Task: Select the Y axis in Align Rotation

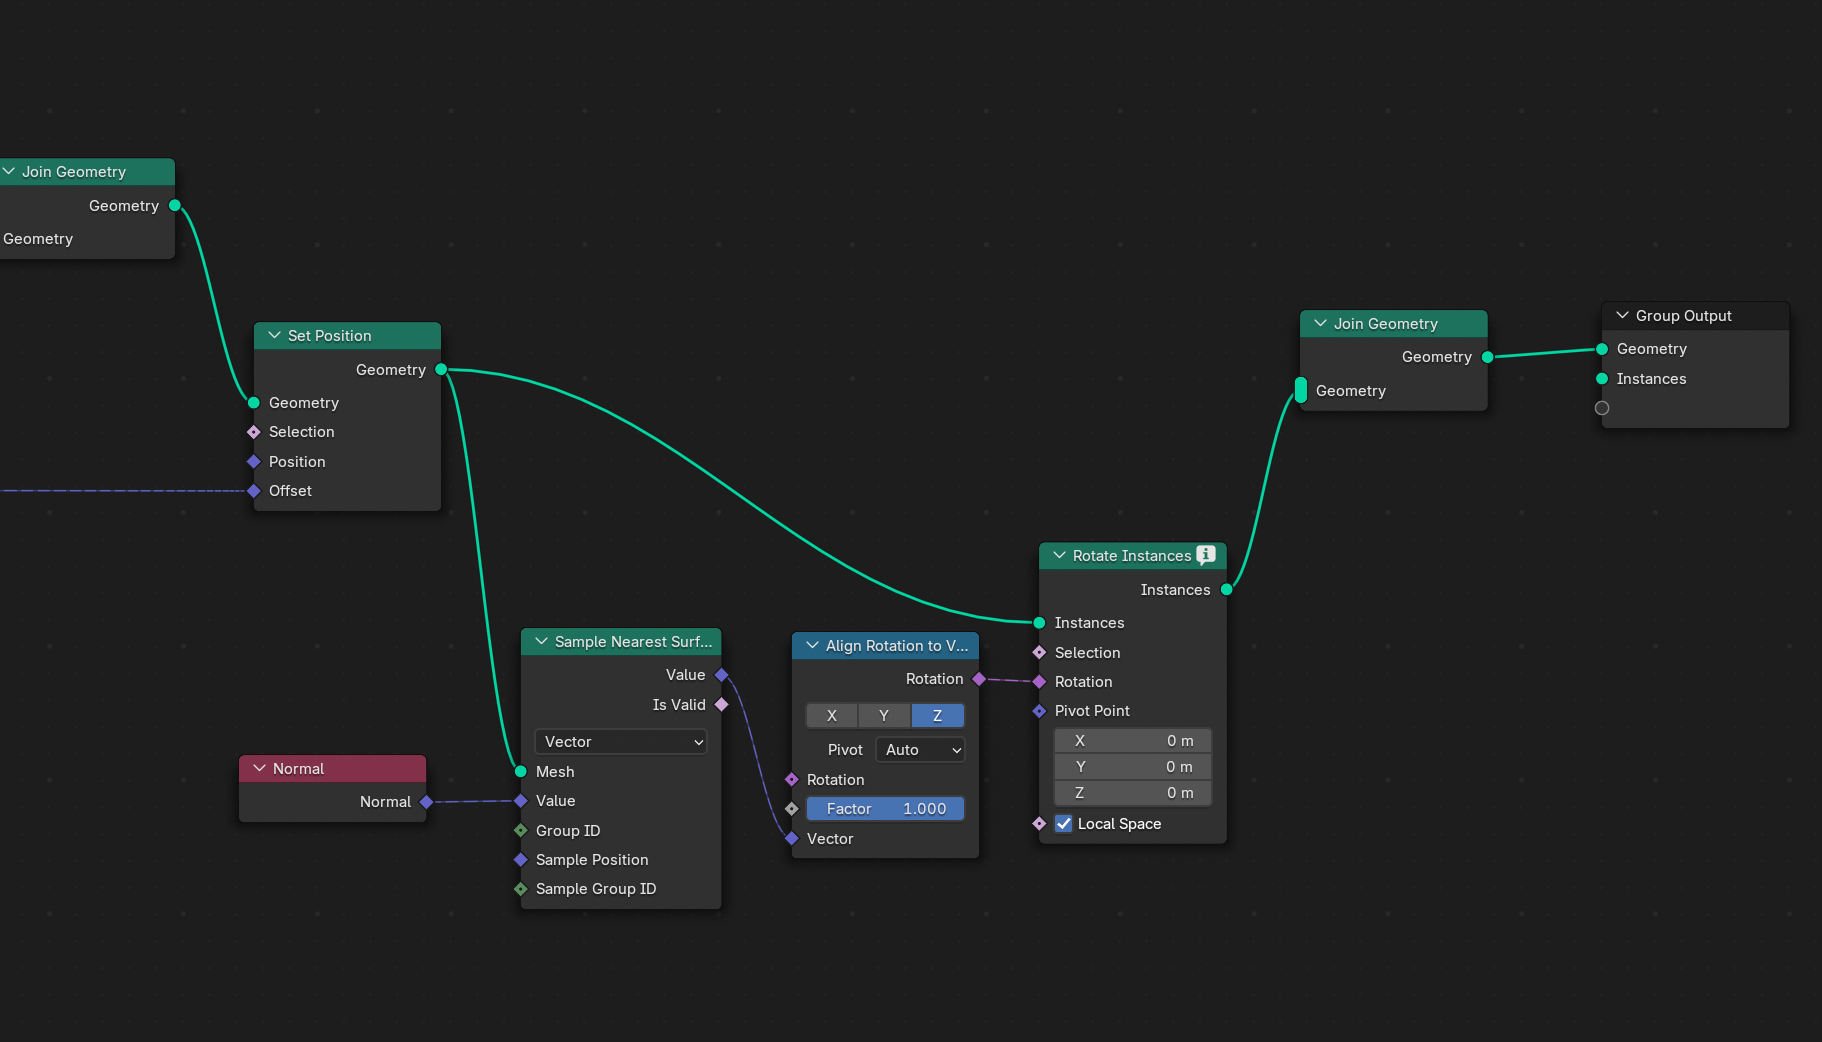Action: point(884,716)
